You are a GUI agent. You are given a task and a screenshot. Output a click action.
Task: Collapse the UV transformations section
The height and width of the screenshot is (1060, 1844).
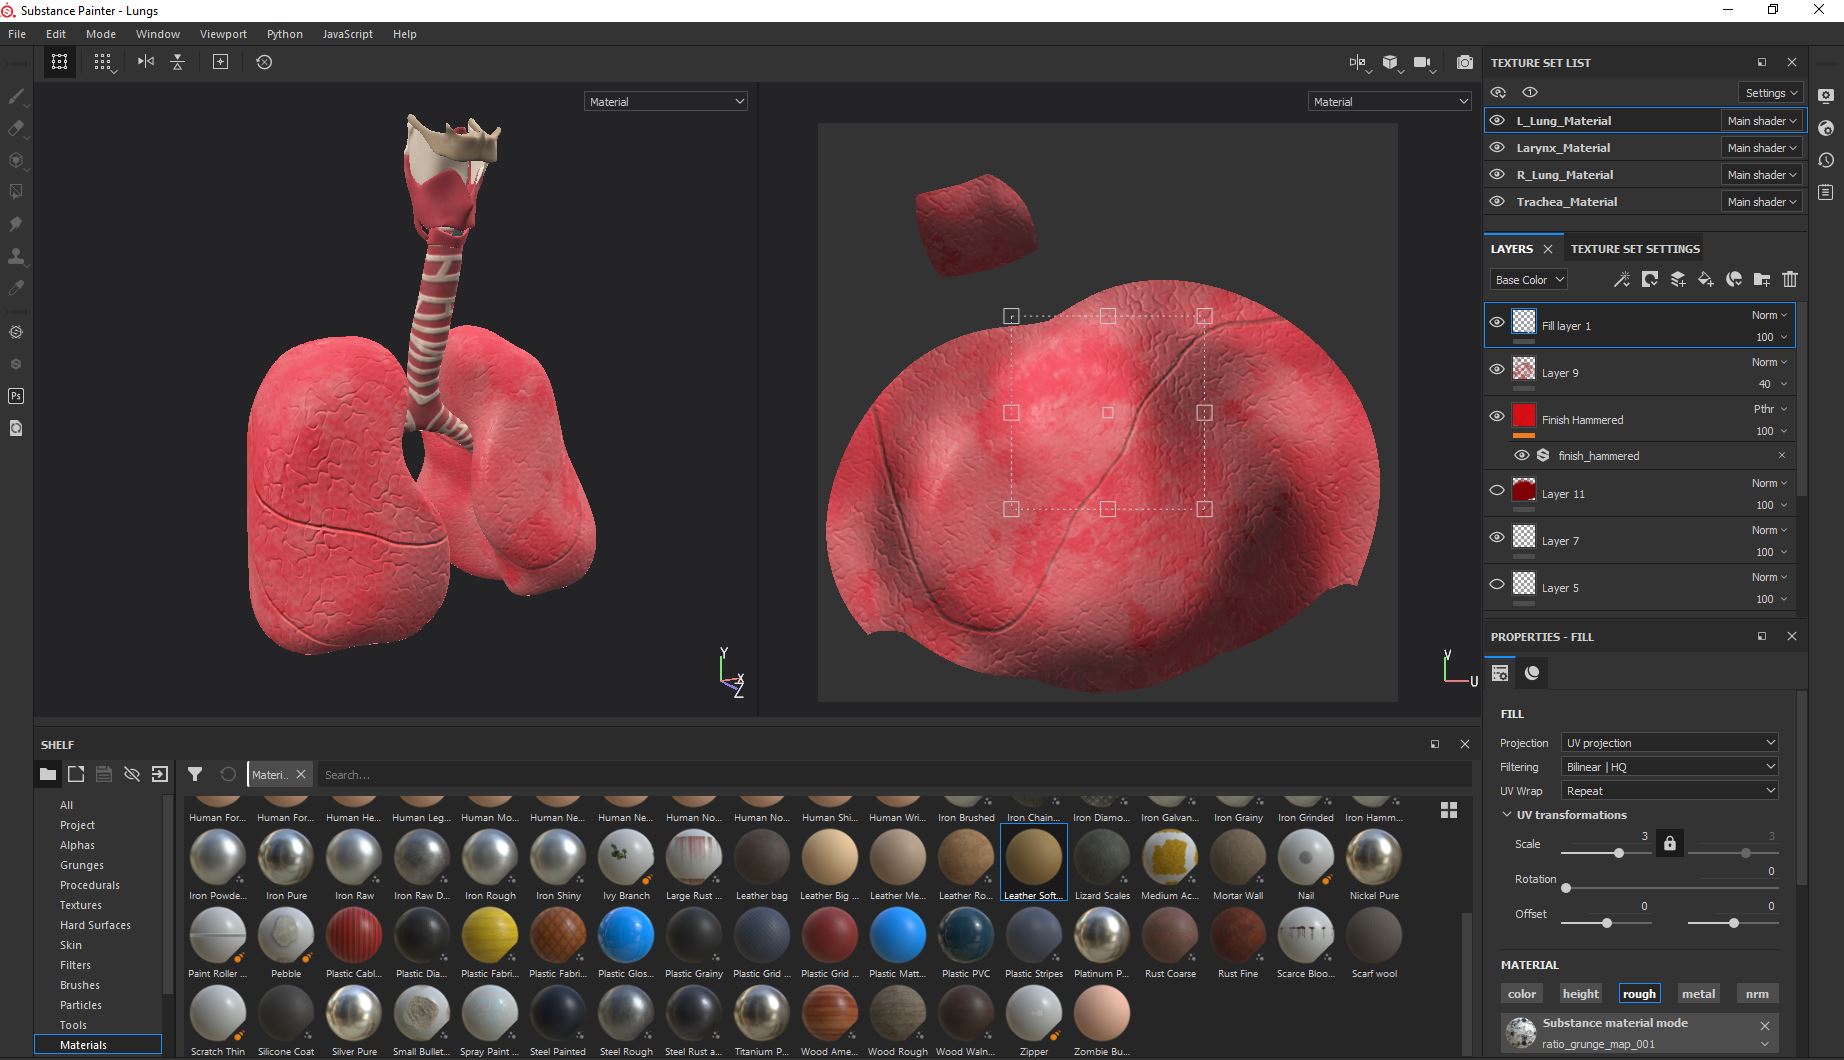click(1507, 815)
